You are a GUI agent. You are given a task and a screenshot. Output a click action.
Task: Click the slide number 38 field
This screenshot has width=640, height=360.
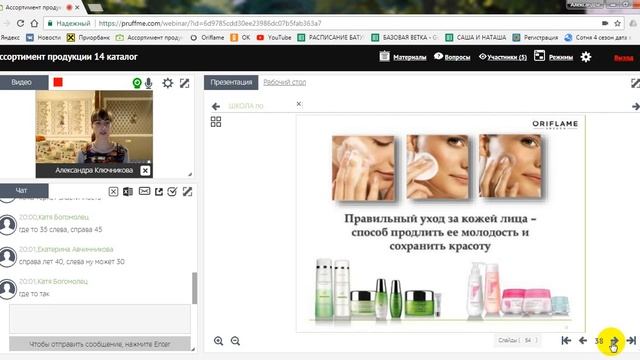(x=599, y=341)
